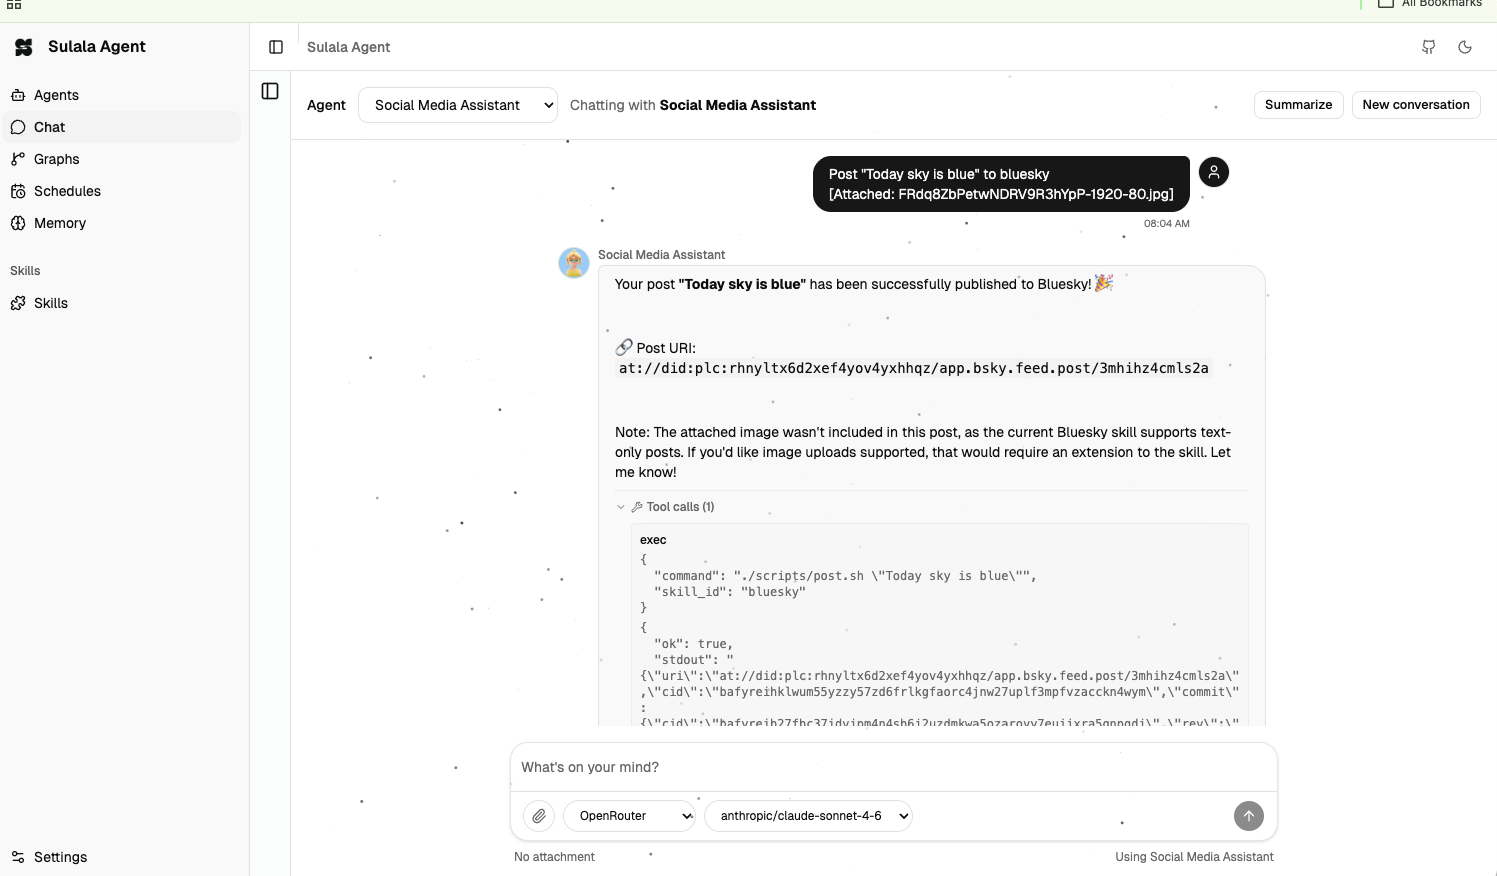Go to Memory in the sidebar

[x=120, y=223]
